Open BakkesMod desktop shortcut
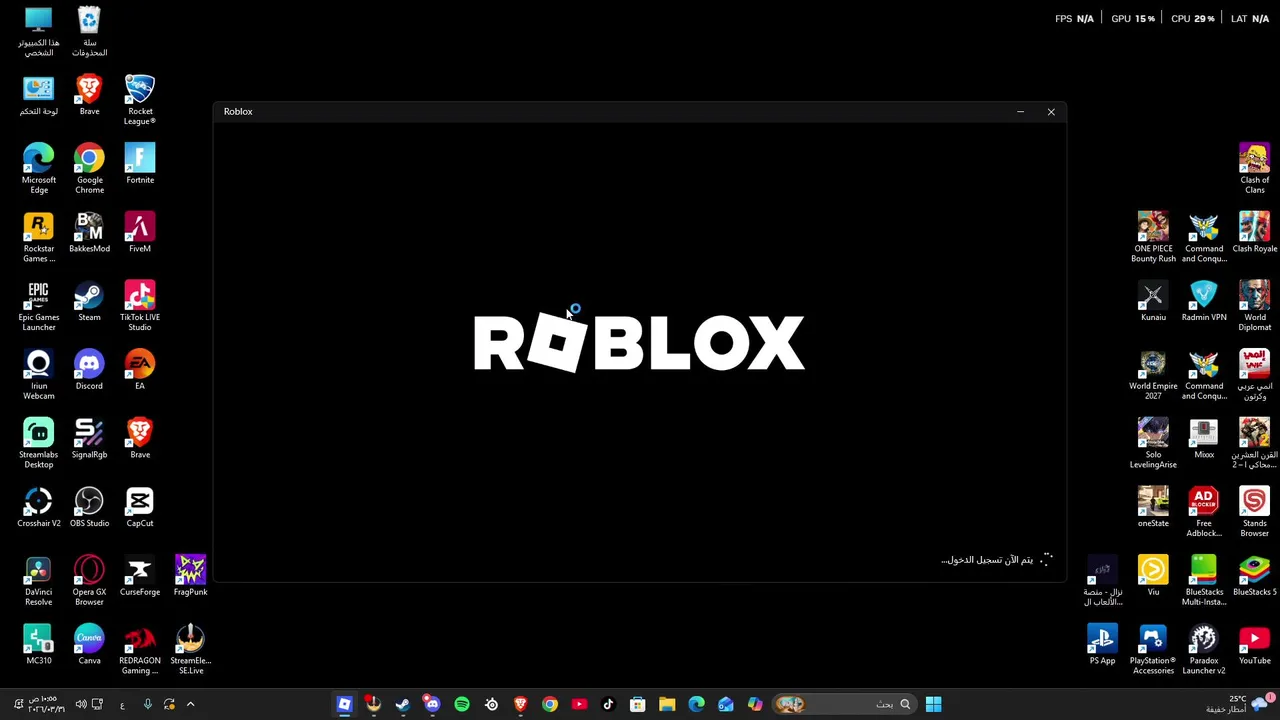Viewport: 1280px width, 720px height. [x=89, y=232]
